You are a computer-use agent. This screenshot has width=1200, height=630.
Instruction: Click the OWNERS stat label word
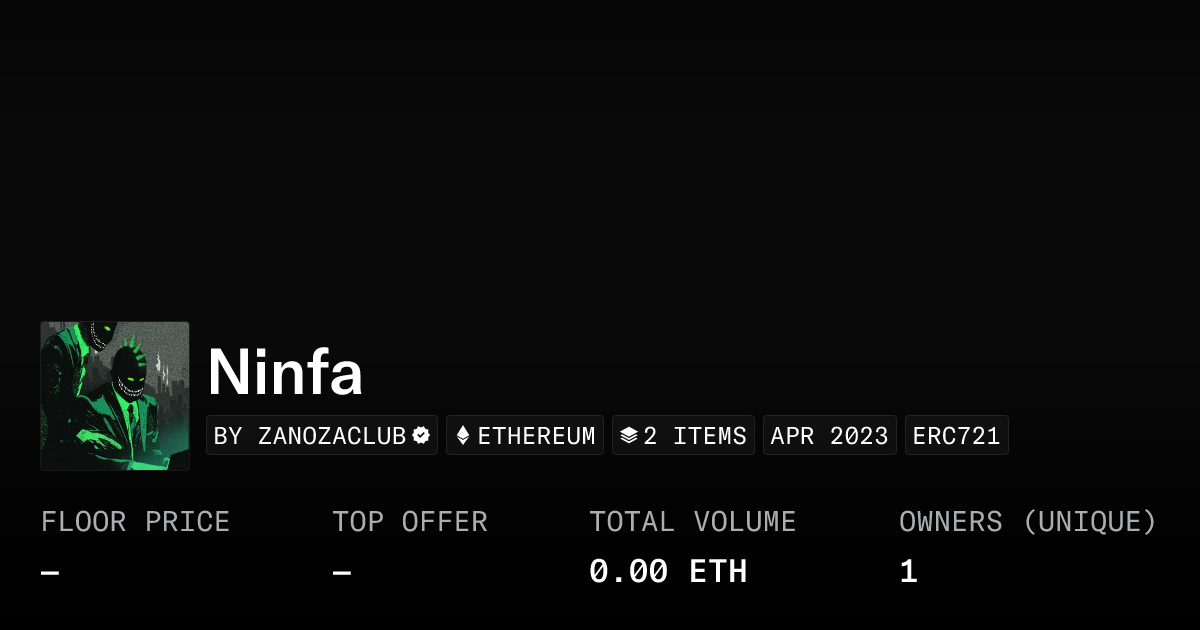(x=950, y=522)
